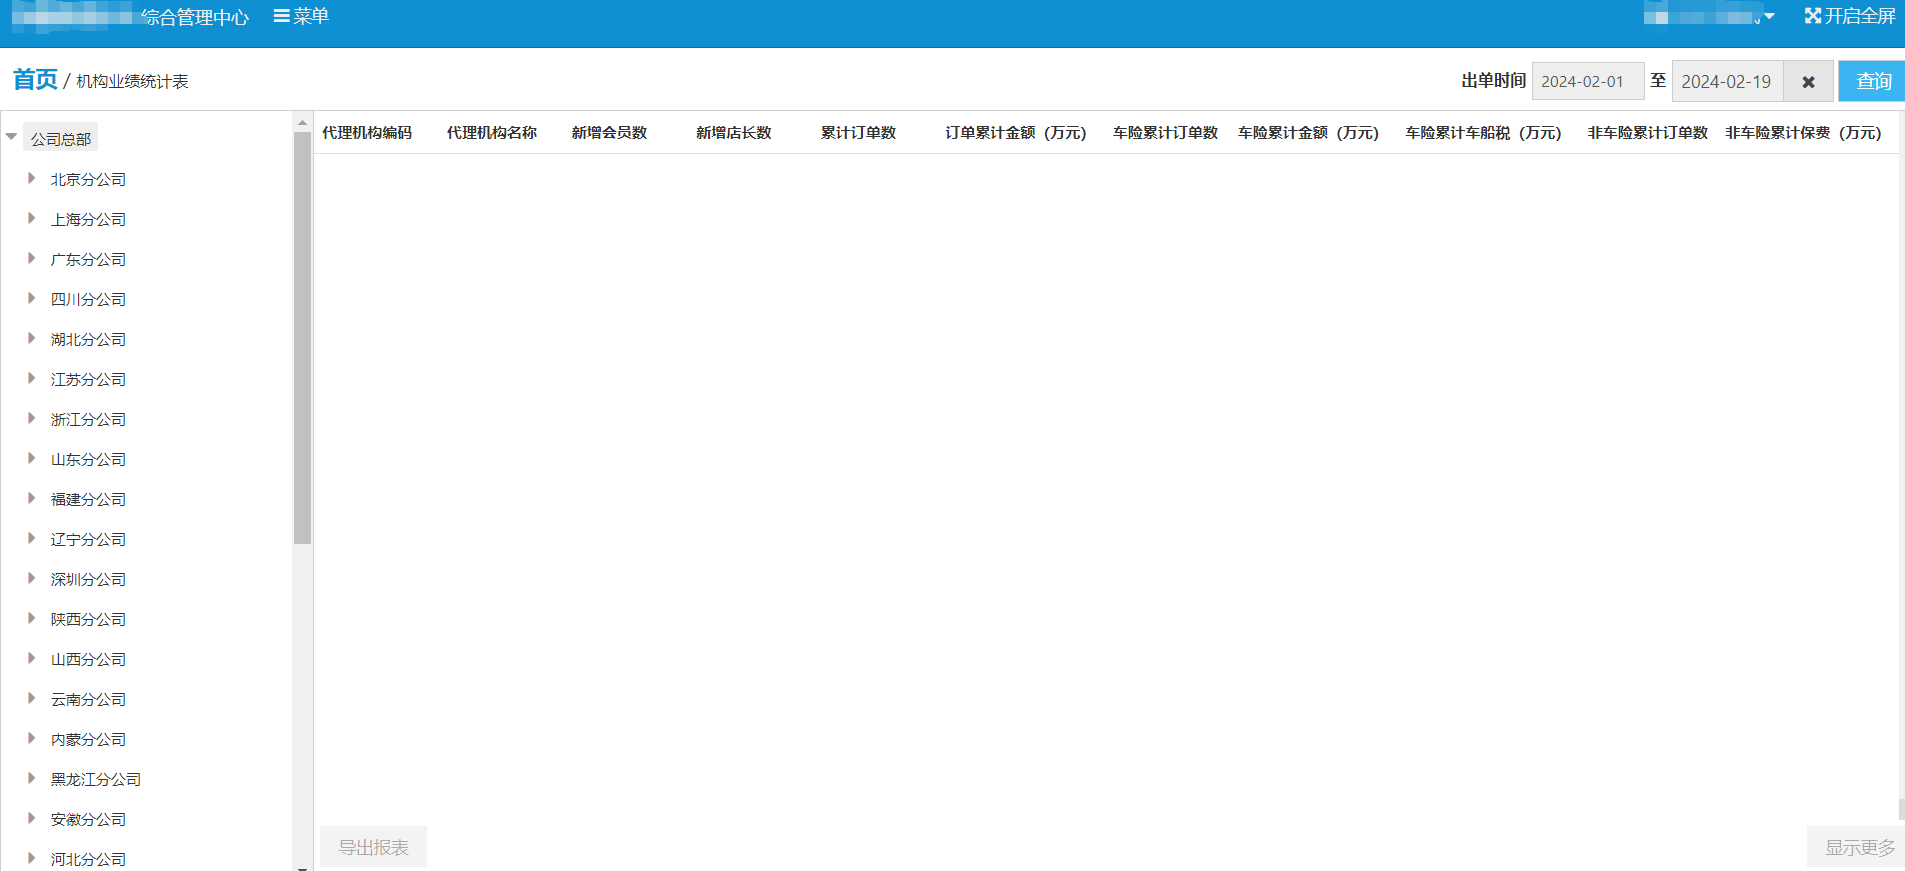Click 非车险累计保费 (万元) column header
The height and width of the screenshot is (871, 1905).
tap(1803, 133)
